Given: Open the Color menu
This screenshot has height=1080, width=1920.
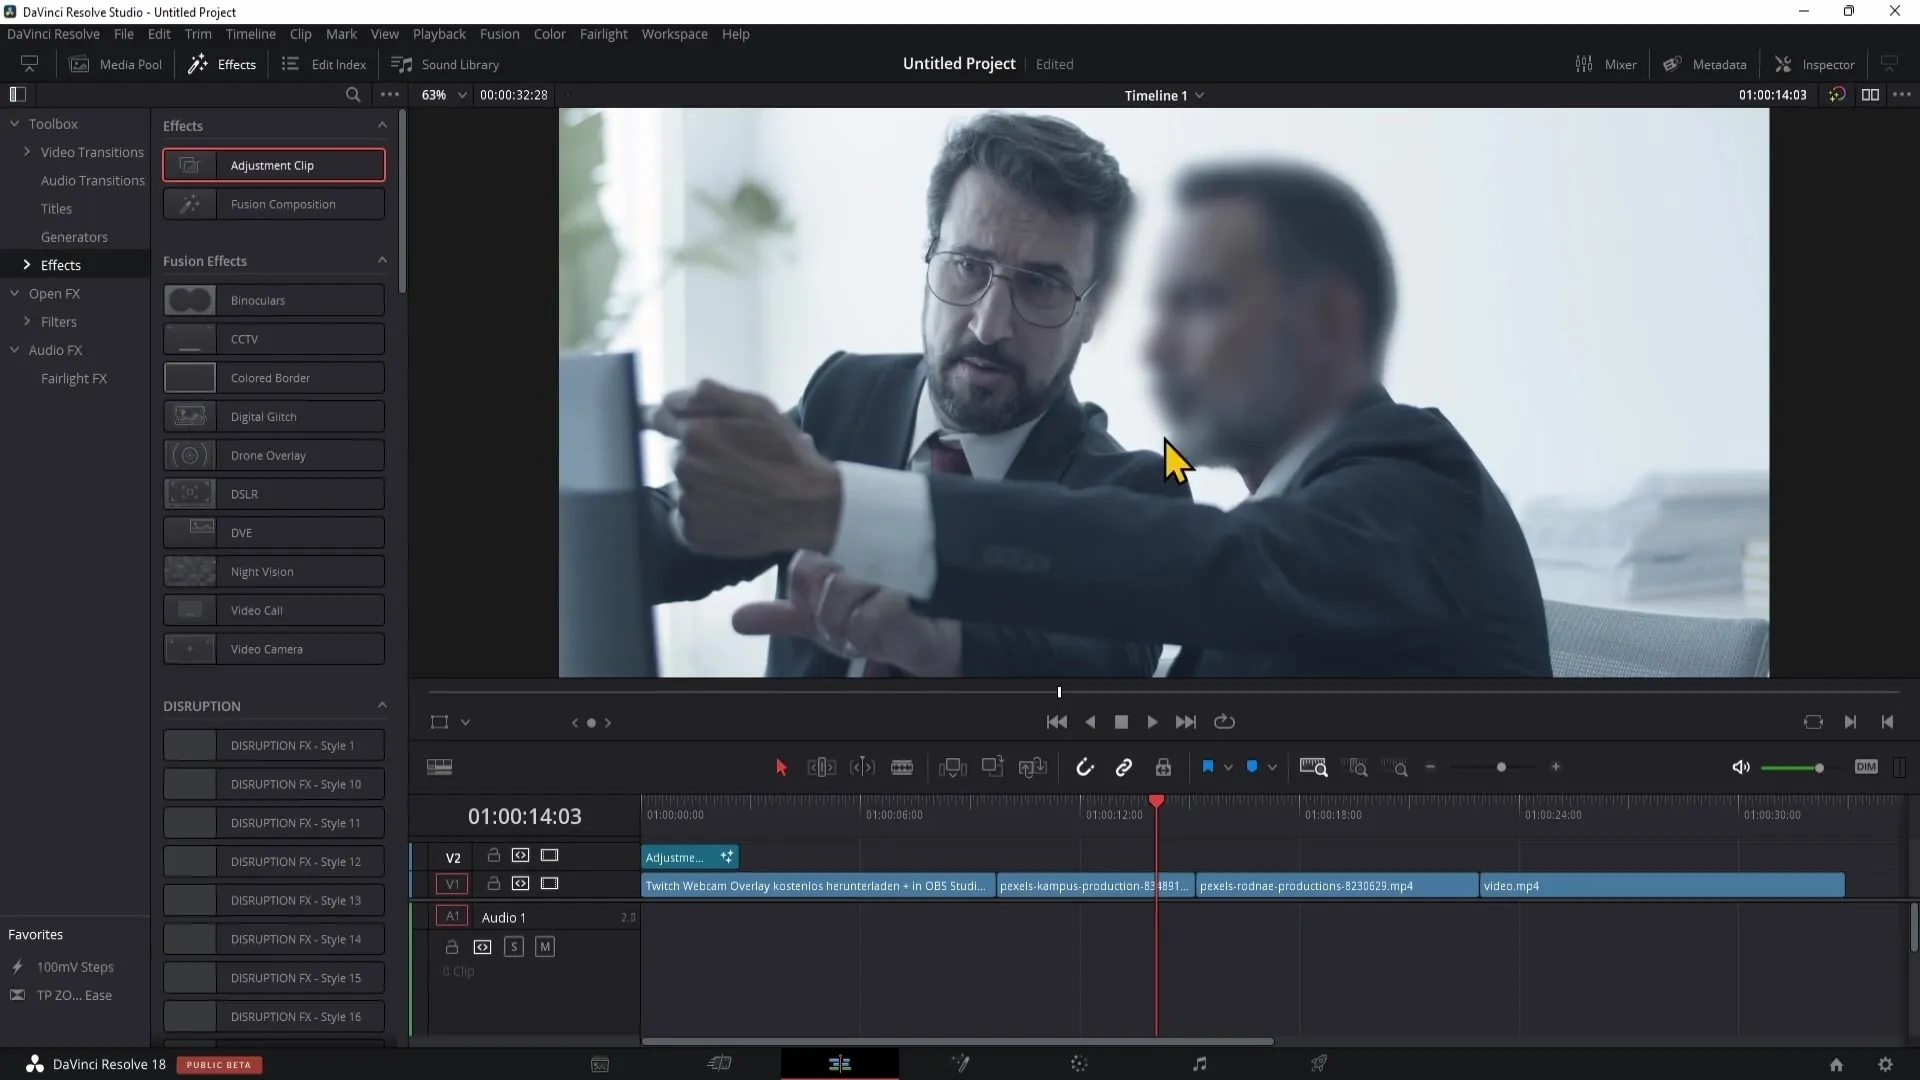Looking at the screenshot, I should click(x=549, y=34).
